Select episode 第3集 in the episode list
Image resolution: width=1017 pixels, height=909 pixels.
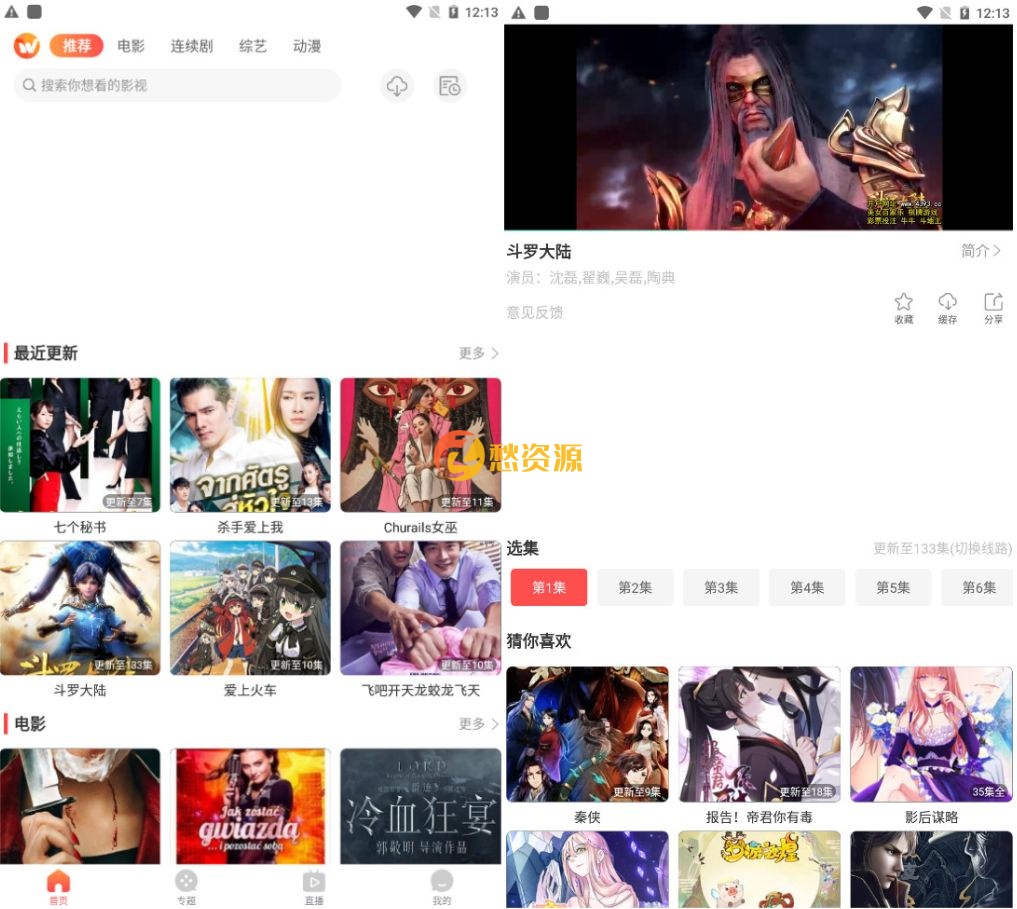coord(721,587)
